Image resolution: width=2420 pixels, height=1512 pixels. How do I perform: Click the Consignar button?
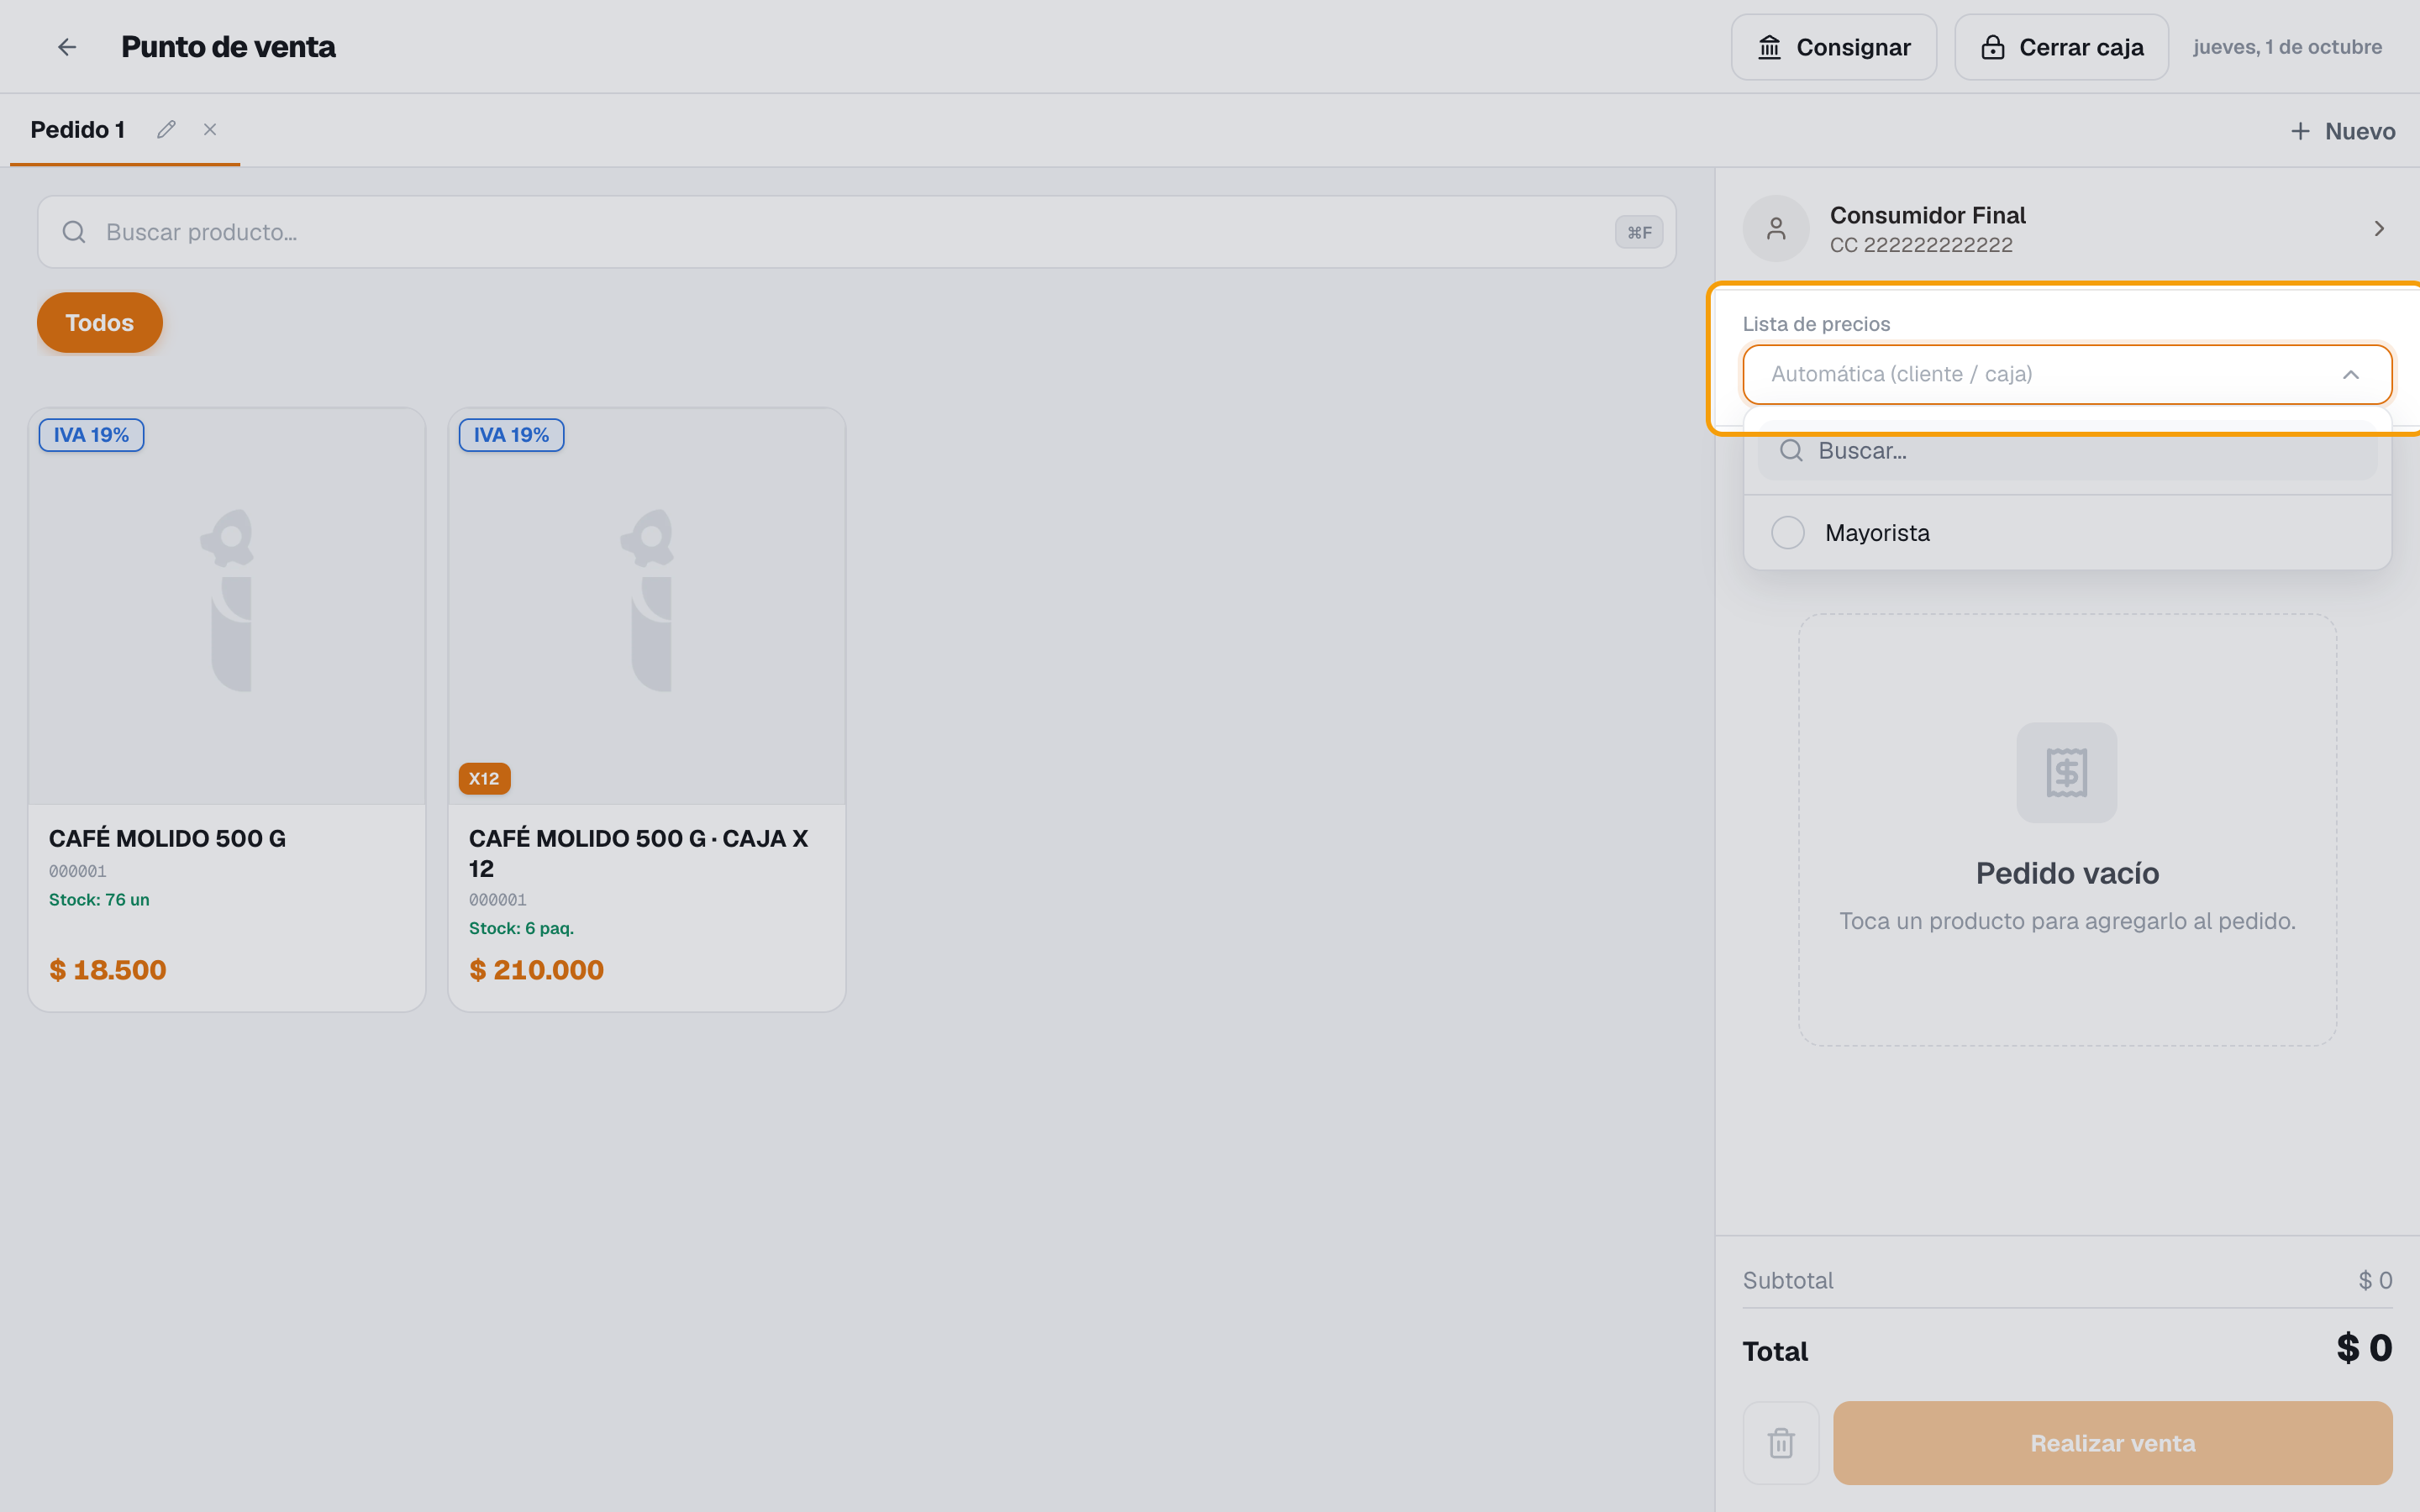click(1834, 47)
